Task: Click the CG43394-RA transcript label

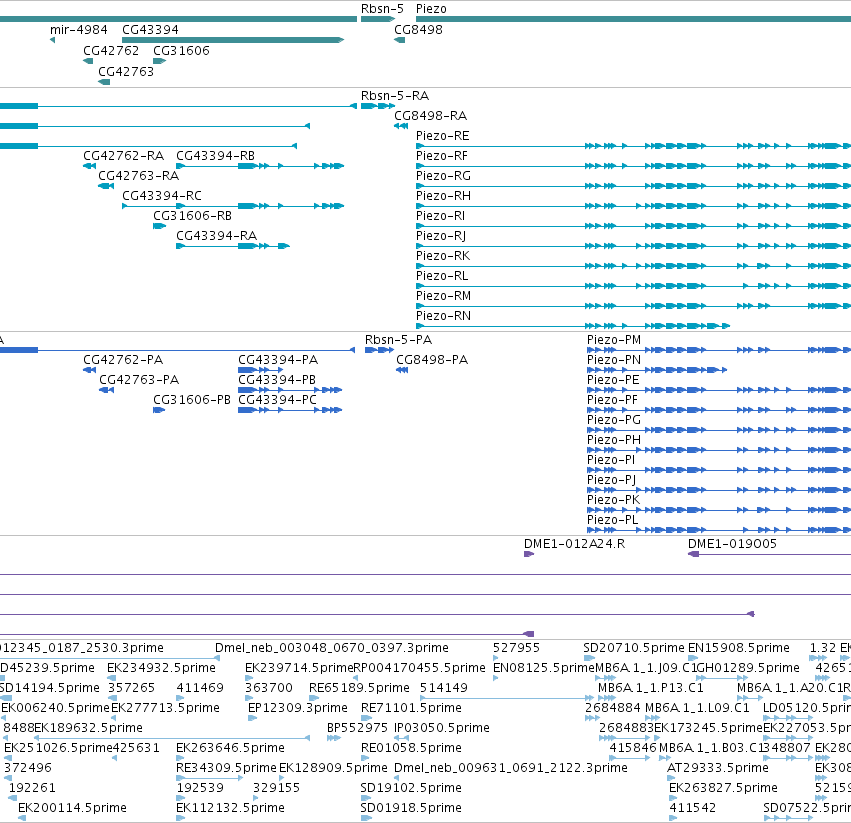Action: point(217,236)
